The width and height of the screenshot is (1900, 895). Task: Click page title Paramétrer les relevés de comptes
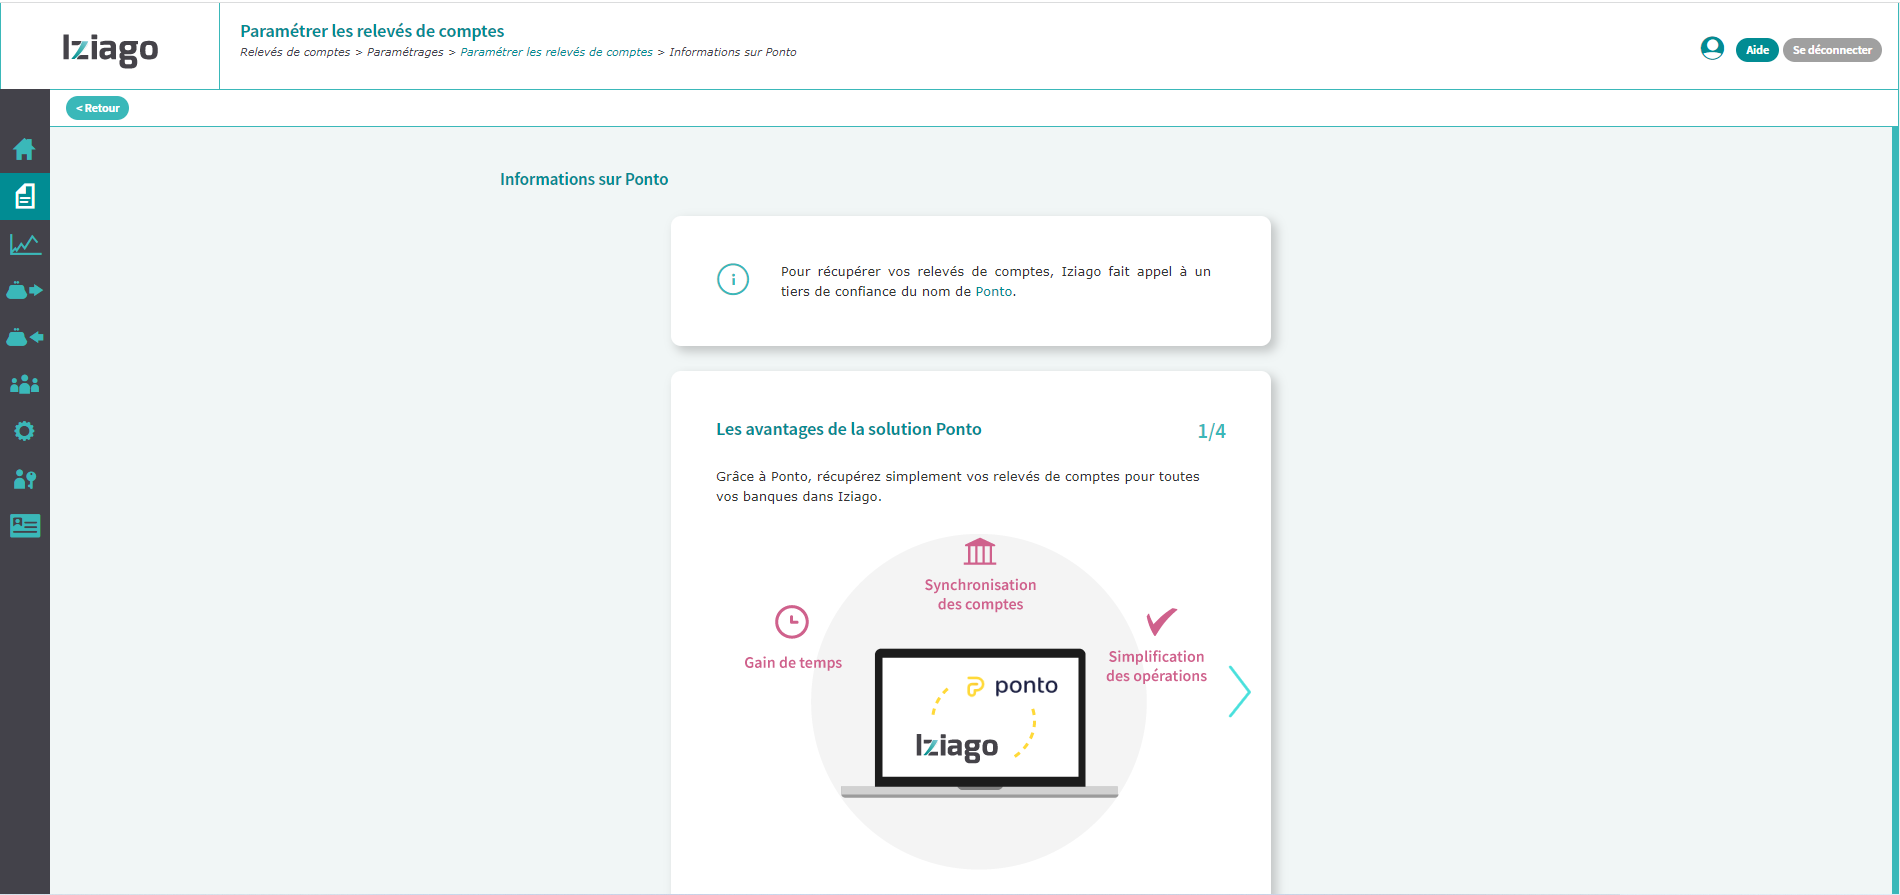point(372,31)
